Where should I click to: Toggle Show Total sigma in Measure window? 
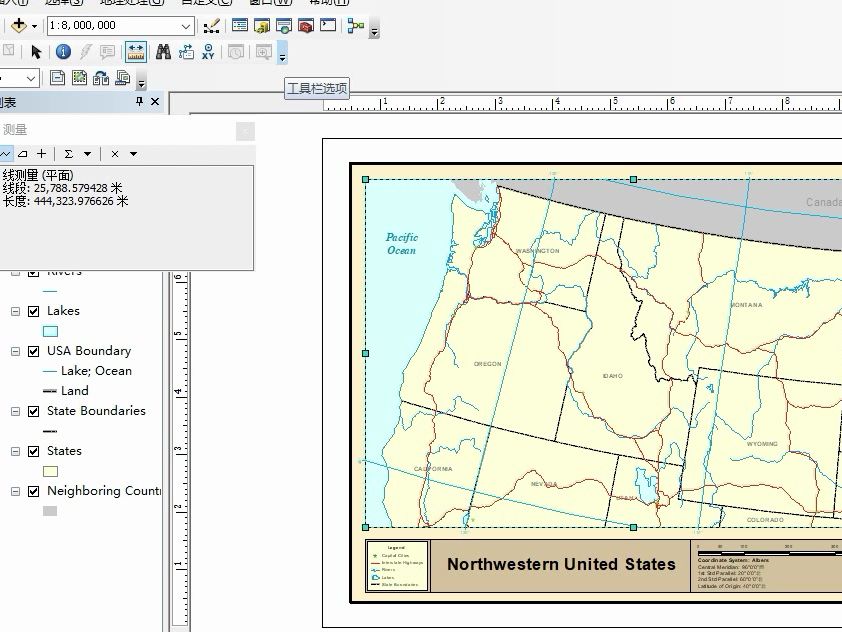tap(69, 154)
